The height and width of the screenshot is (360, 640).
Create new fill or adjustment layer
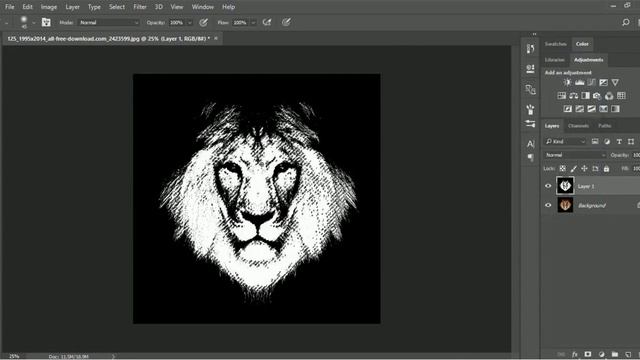click(x=601, y=354)
